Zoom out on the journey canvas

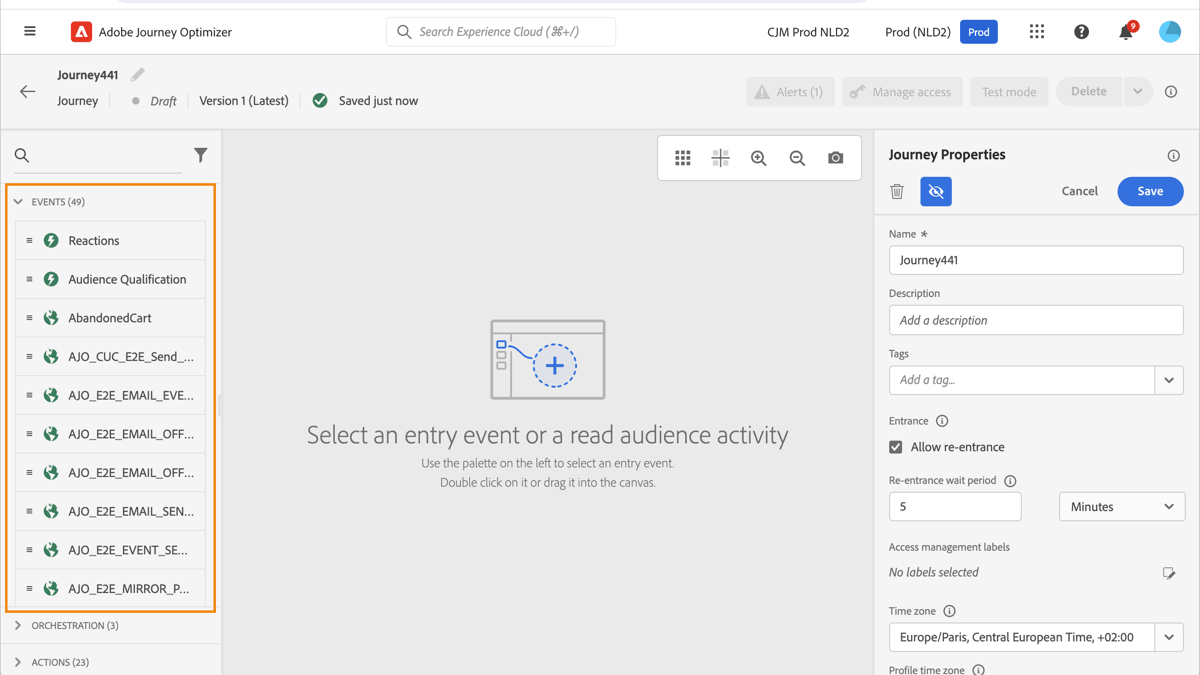coord(796,157)
